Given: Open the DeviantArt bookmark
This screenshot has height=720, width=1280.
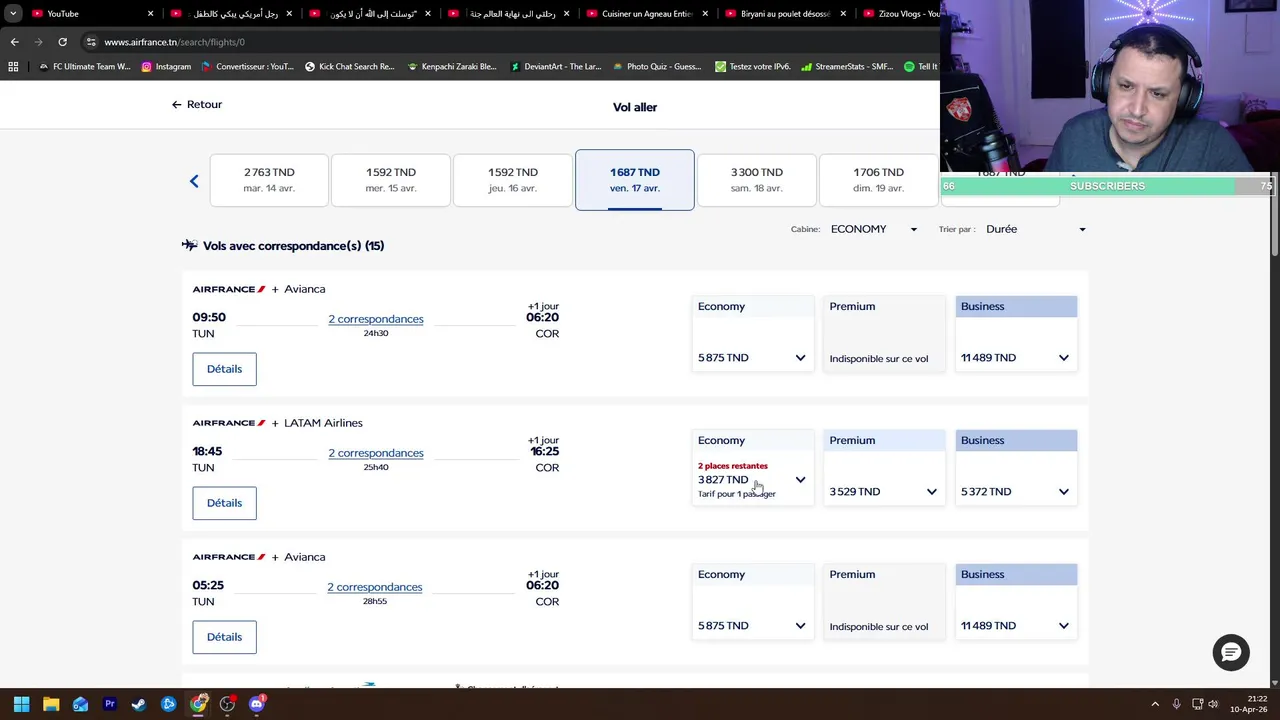Looking at the screenshot, I should tap(556, 66).
